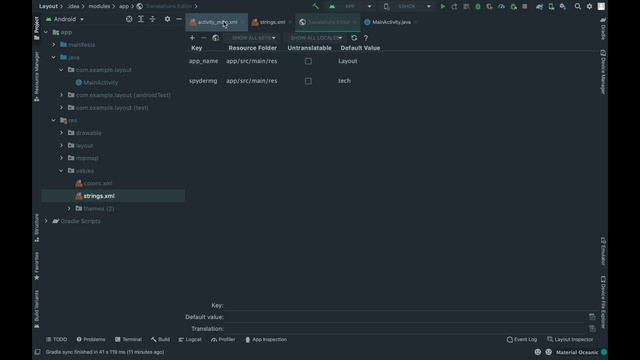This screenshot has width=640, height=360.
Task: Expand the themes (2) node
Action: (69, 208)
